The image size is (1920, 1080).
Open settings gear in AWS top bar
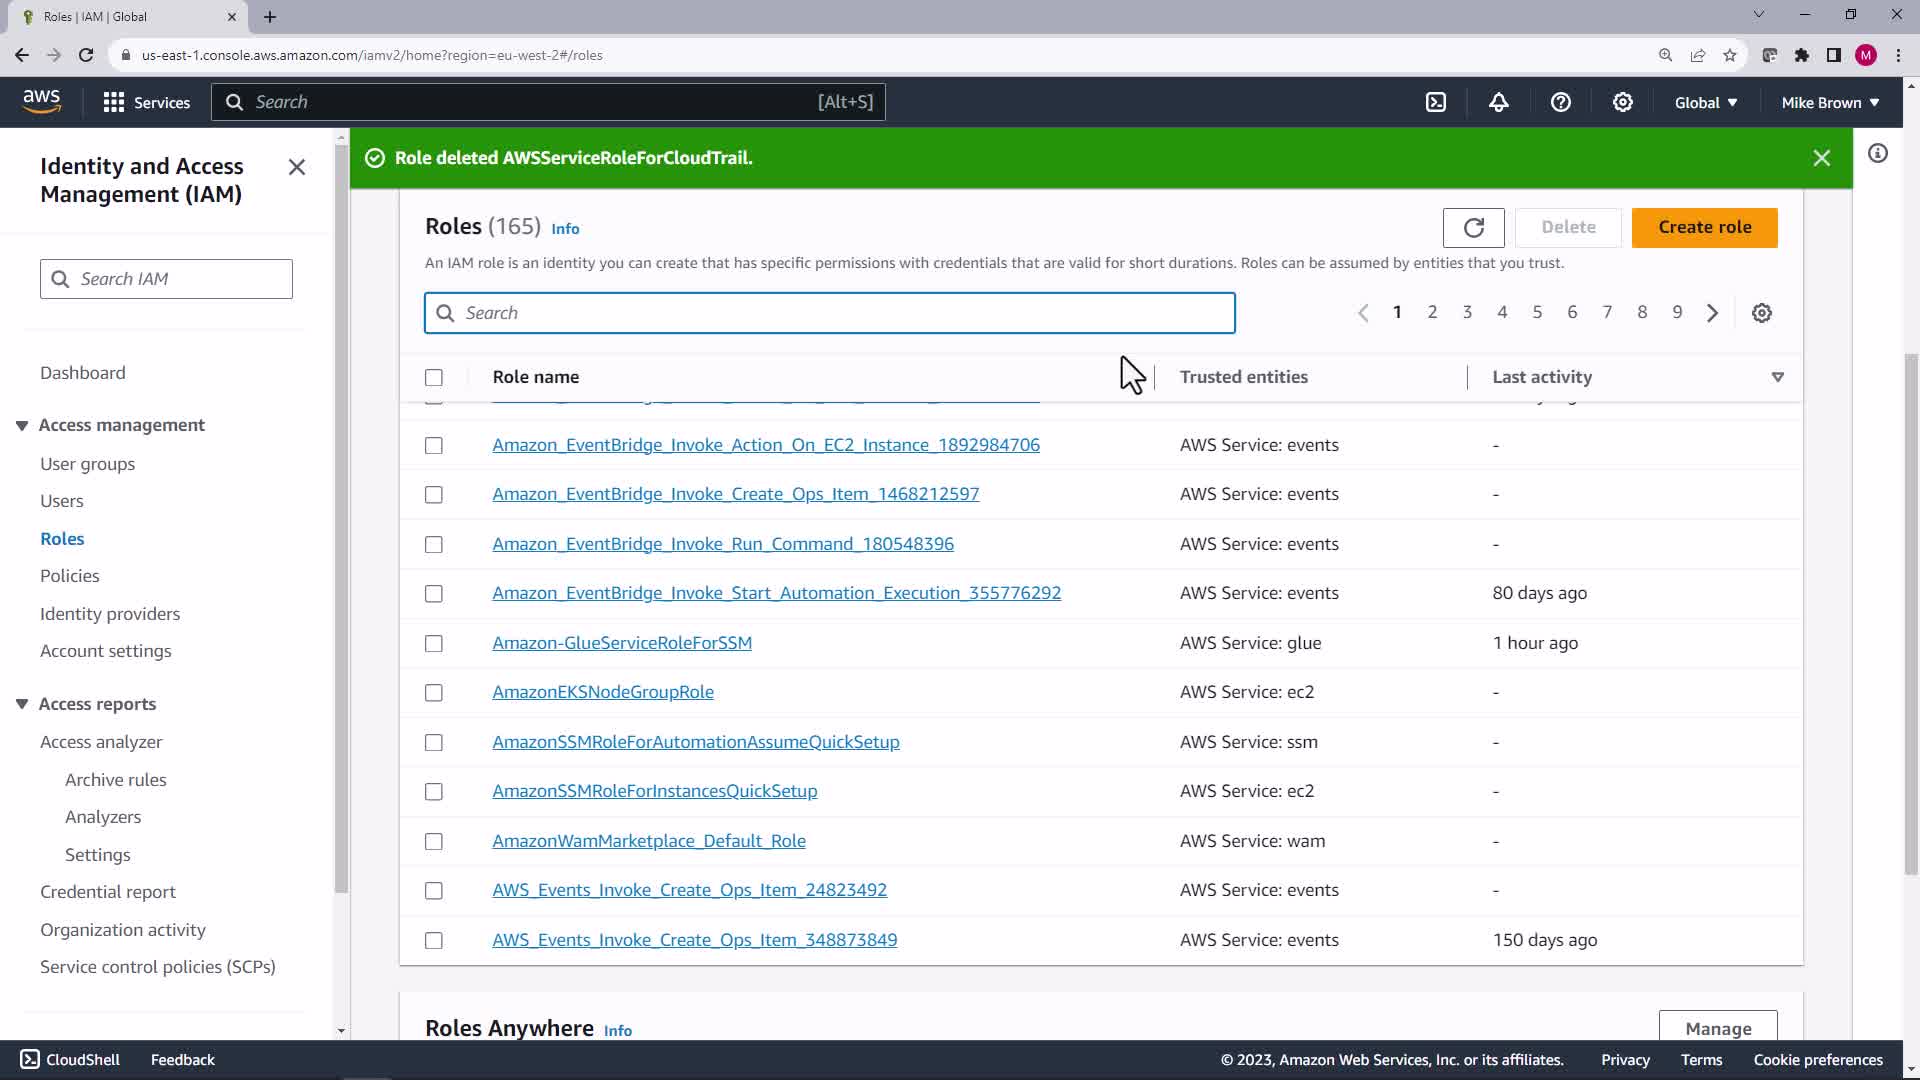pyautogui.click(x=1622, y=102)
